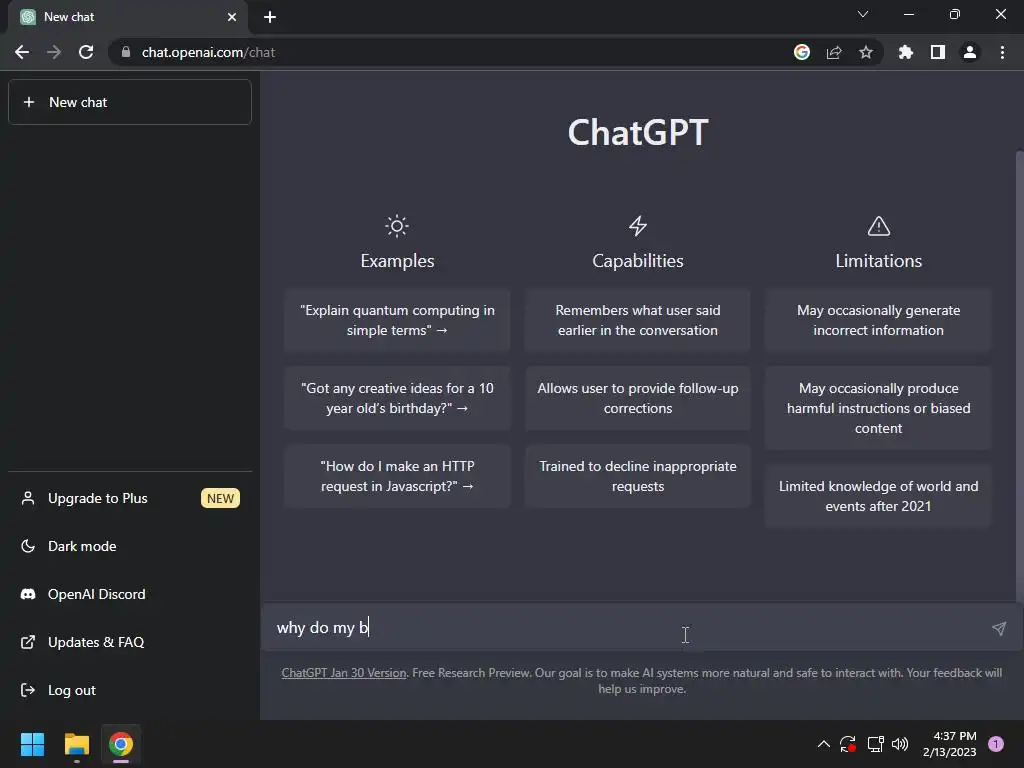
Task: Open the notification badge in taskbar
Action: click(x=996, y=744)
